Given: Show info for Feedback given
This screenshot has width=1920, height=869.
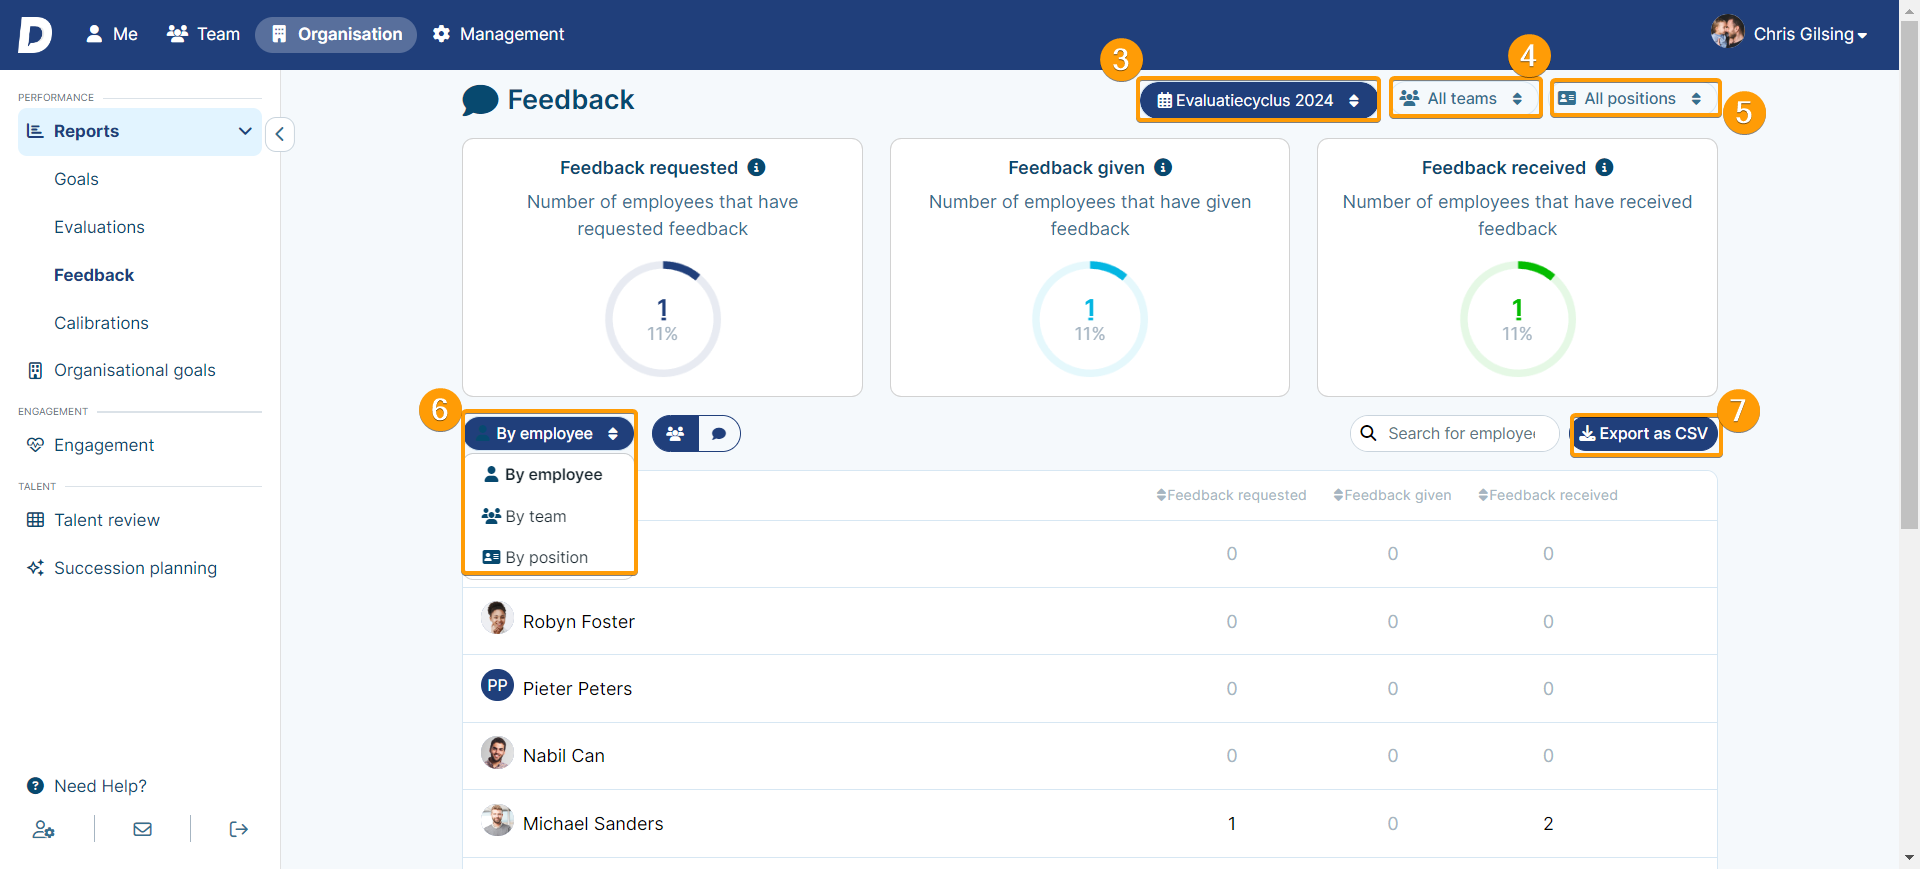Looking at the screenshot, I should point(1163,167).
